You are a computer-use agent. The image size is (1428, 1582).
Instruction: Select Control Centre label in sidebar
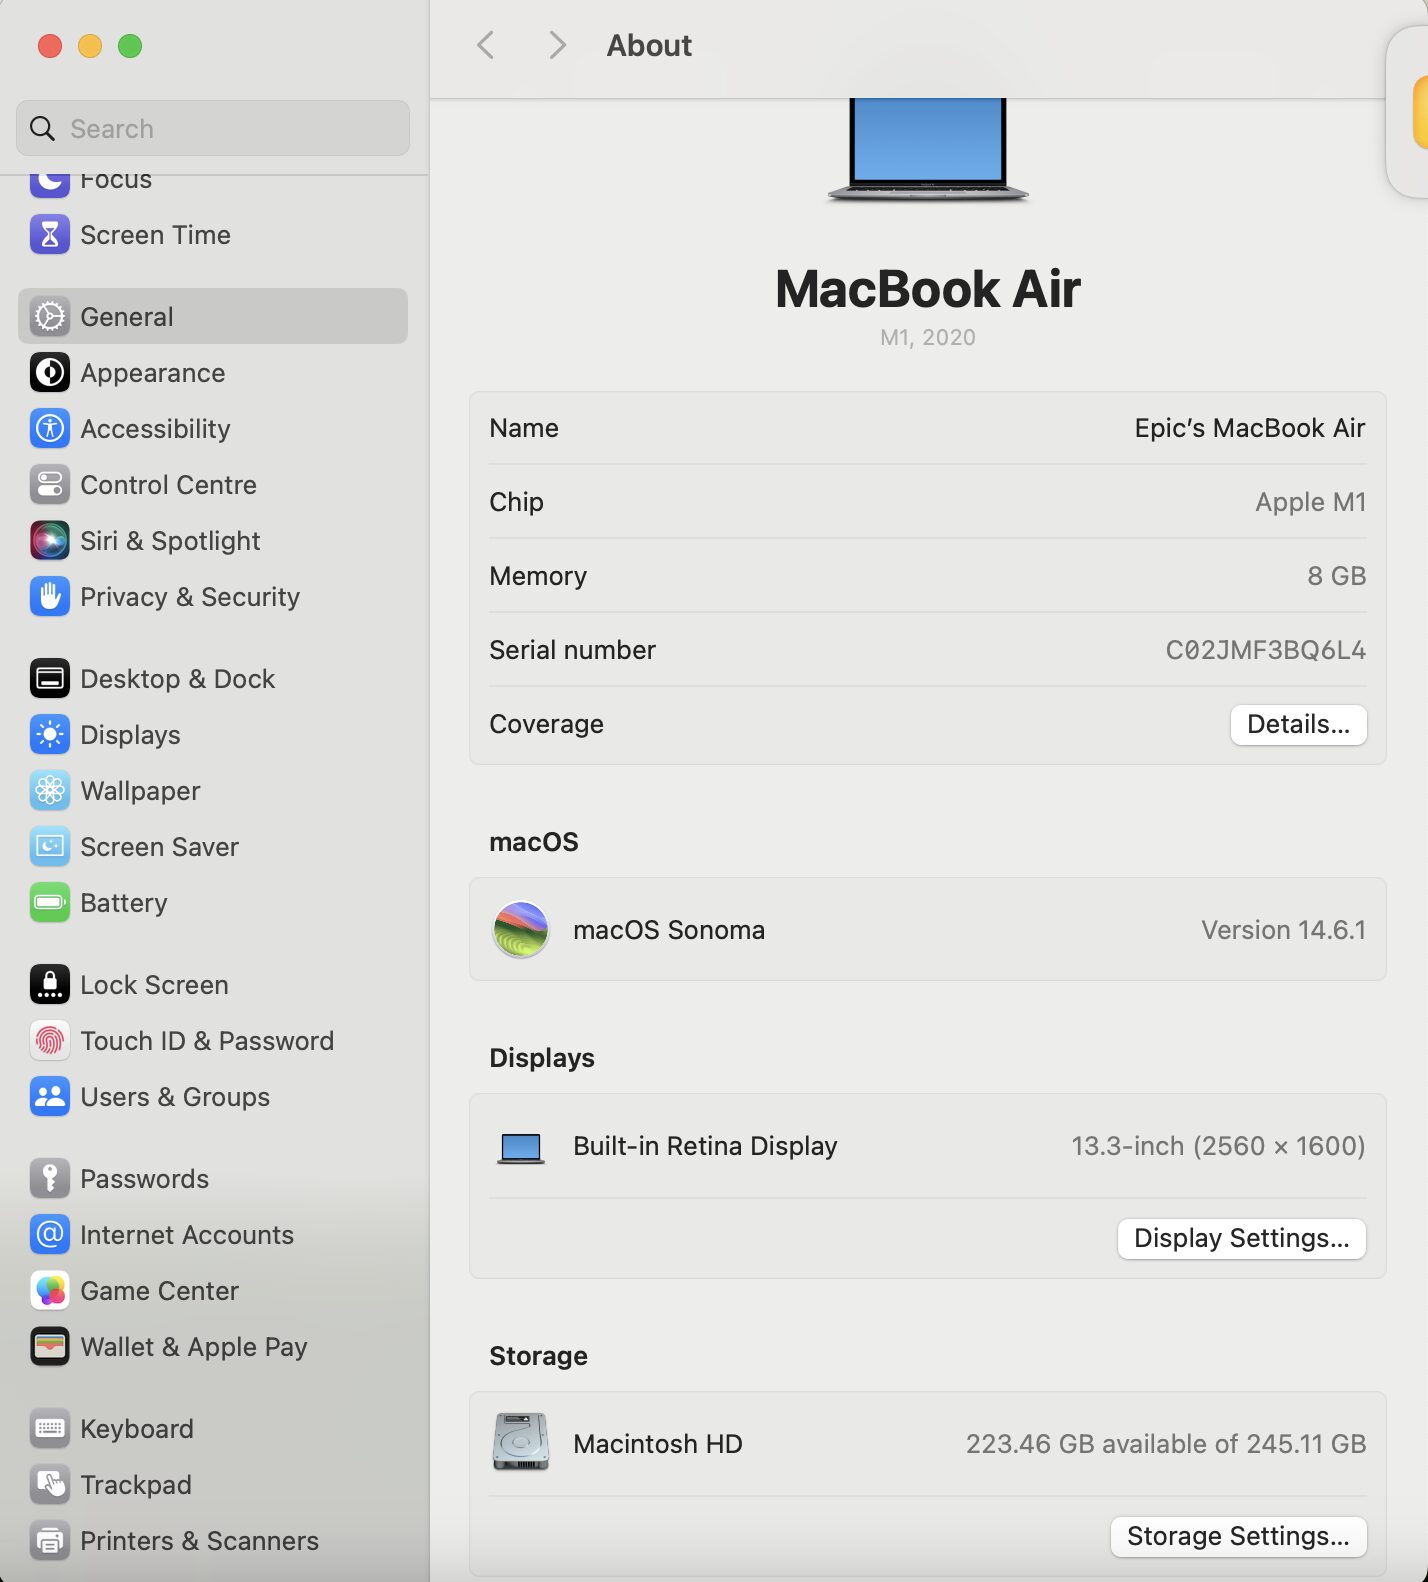[x=168, y=485]
